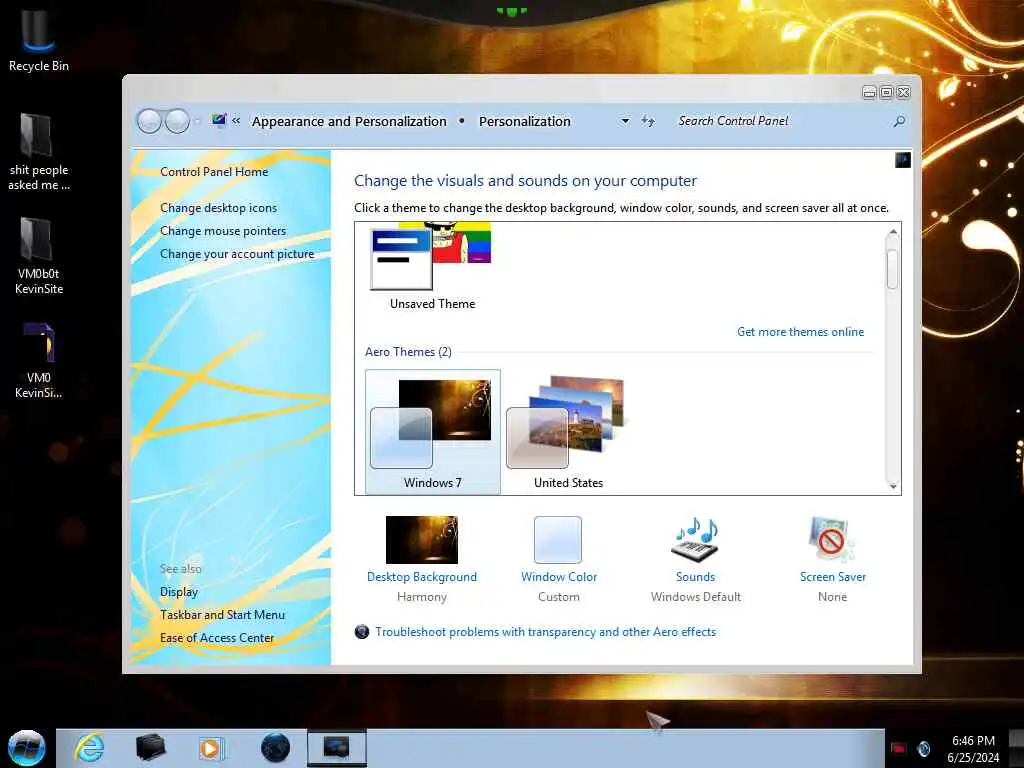The width and height of the screenshot is (1024, 768).
Task: Click the address bar refresh icon
Action: [647, 121]
